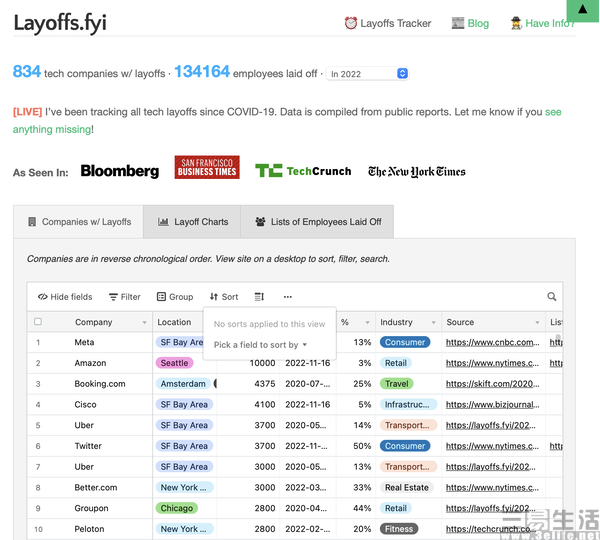Click the 10000 laid-off count in Amazon row
This screenshot has height=540, width=600.
tap(262, 363)
